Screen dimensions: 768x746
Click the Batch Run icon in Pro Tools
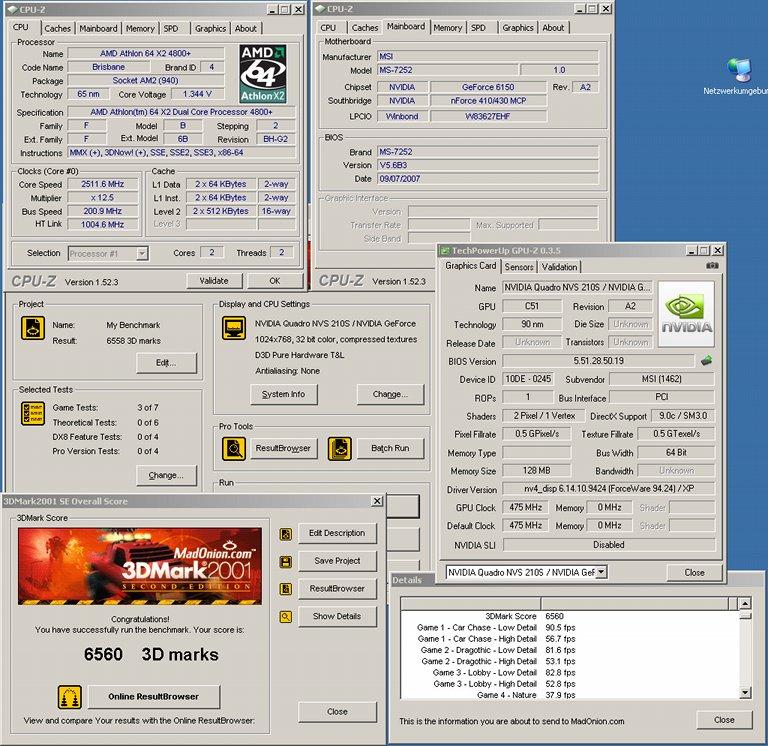click(x=339, y=449)
